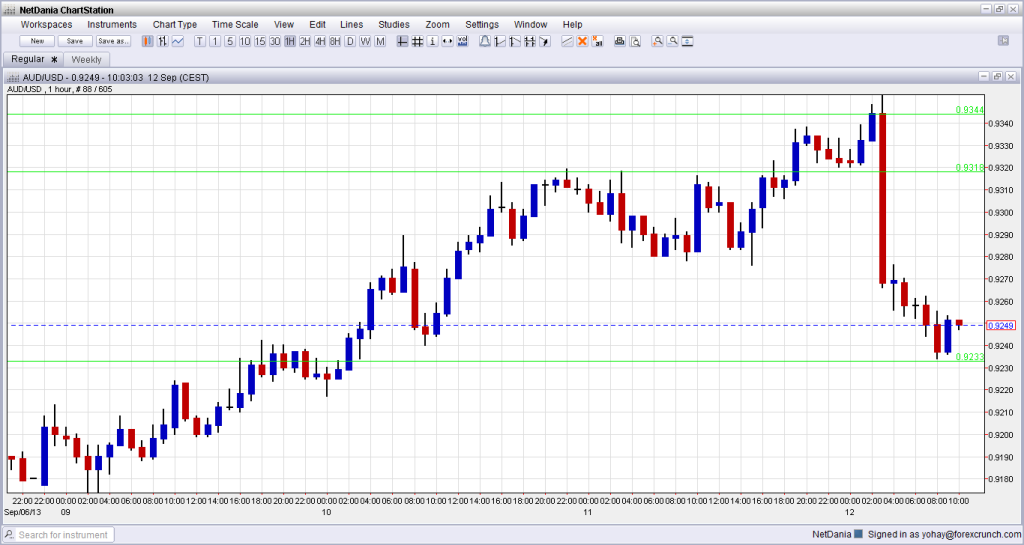The height and width of the screenshot is (545, 1024).
Task: Open the Chart Type menu
Action: 175,24
